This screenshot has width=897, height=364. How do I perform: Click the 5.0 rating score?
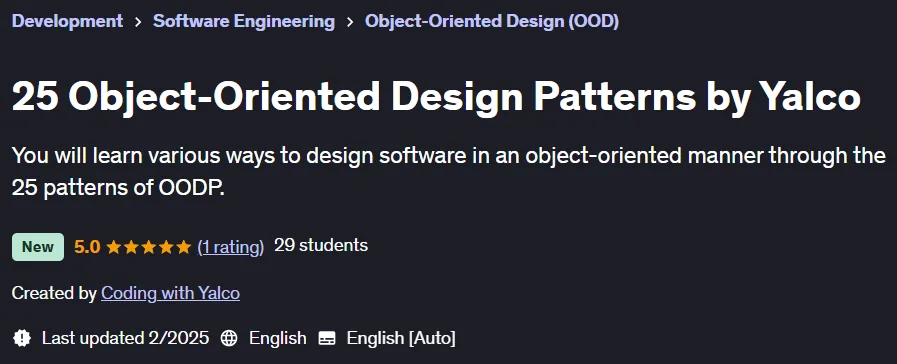click(87, 247)
